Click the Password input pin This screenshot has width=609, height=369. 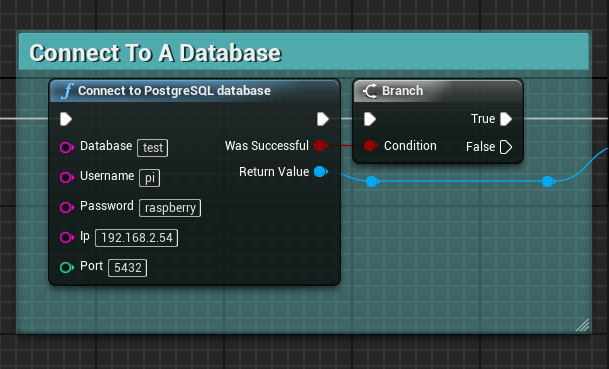[x=67, y=207]
